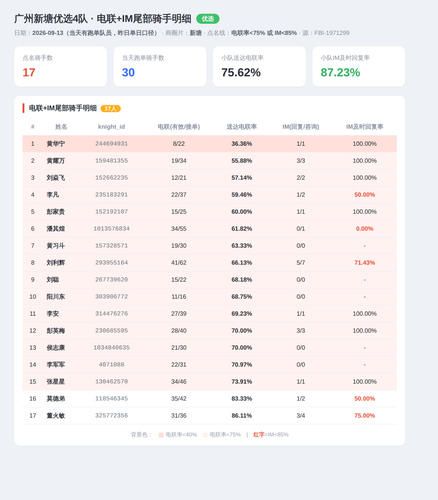Click the 55.88% call rate cell
Image resolution: width=438 pixels, height=500 pixels.
pos(242,161)
